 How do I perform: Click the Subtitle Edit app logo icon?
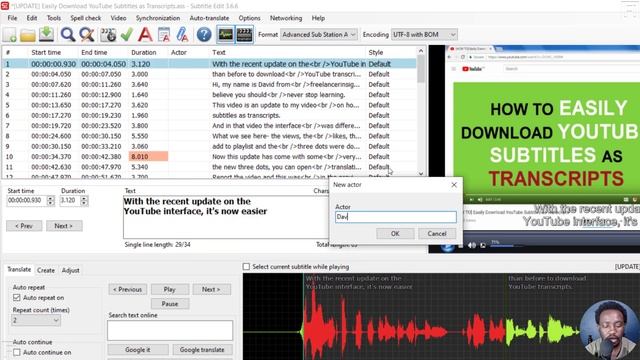(5, 6)
